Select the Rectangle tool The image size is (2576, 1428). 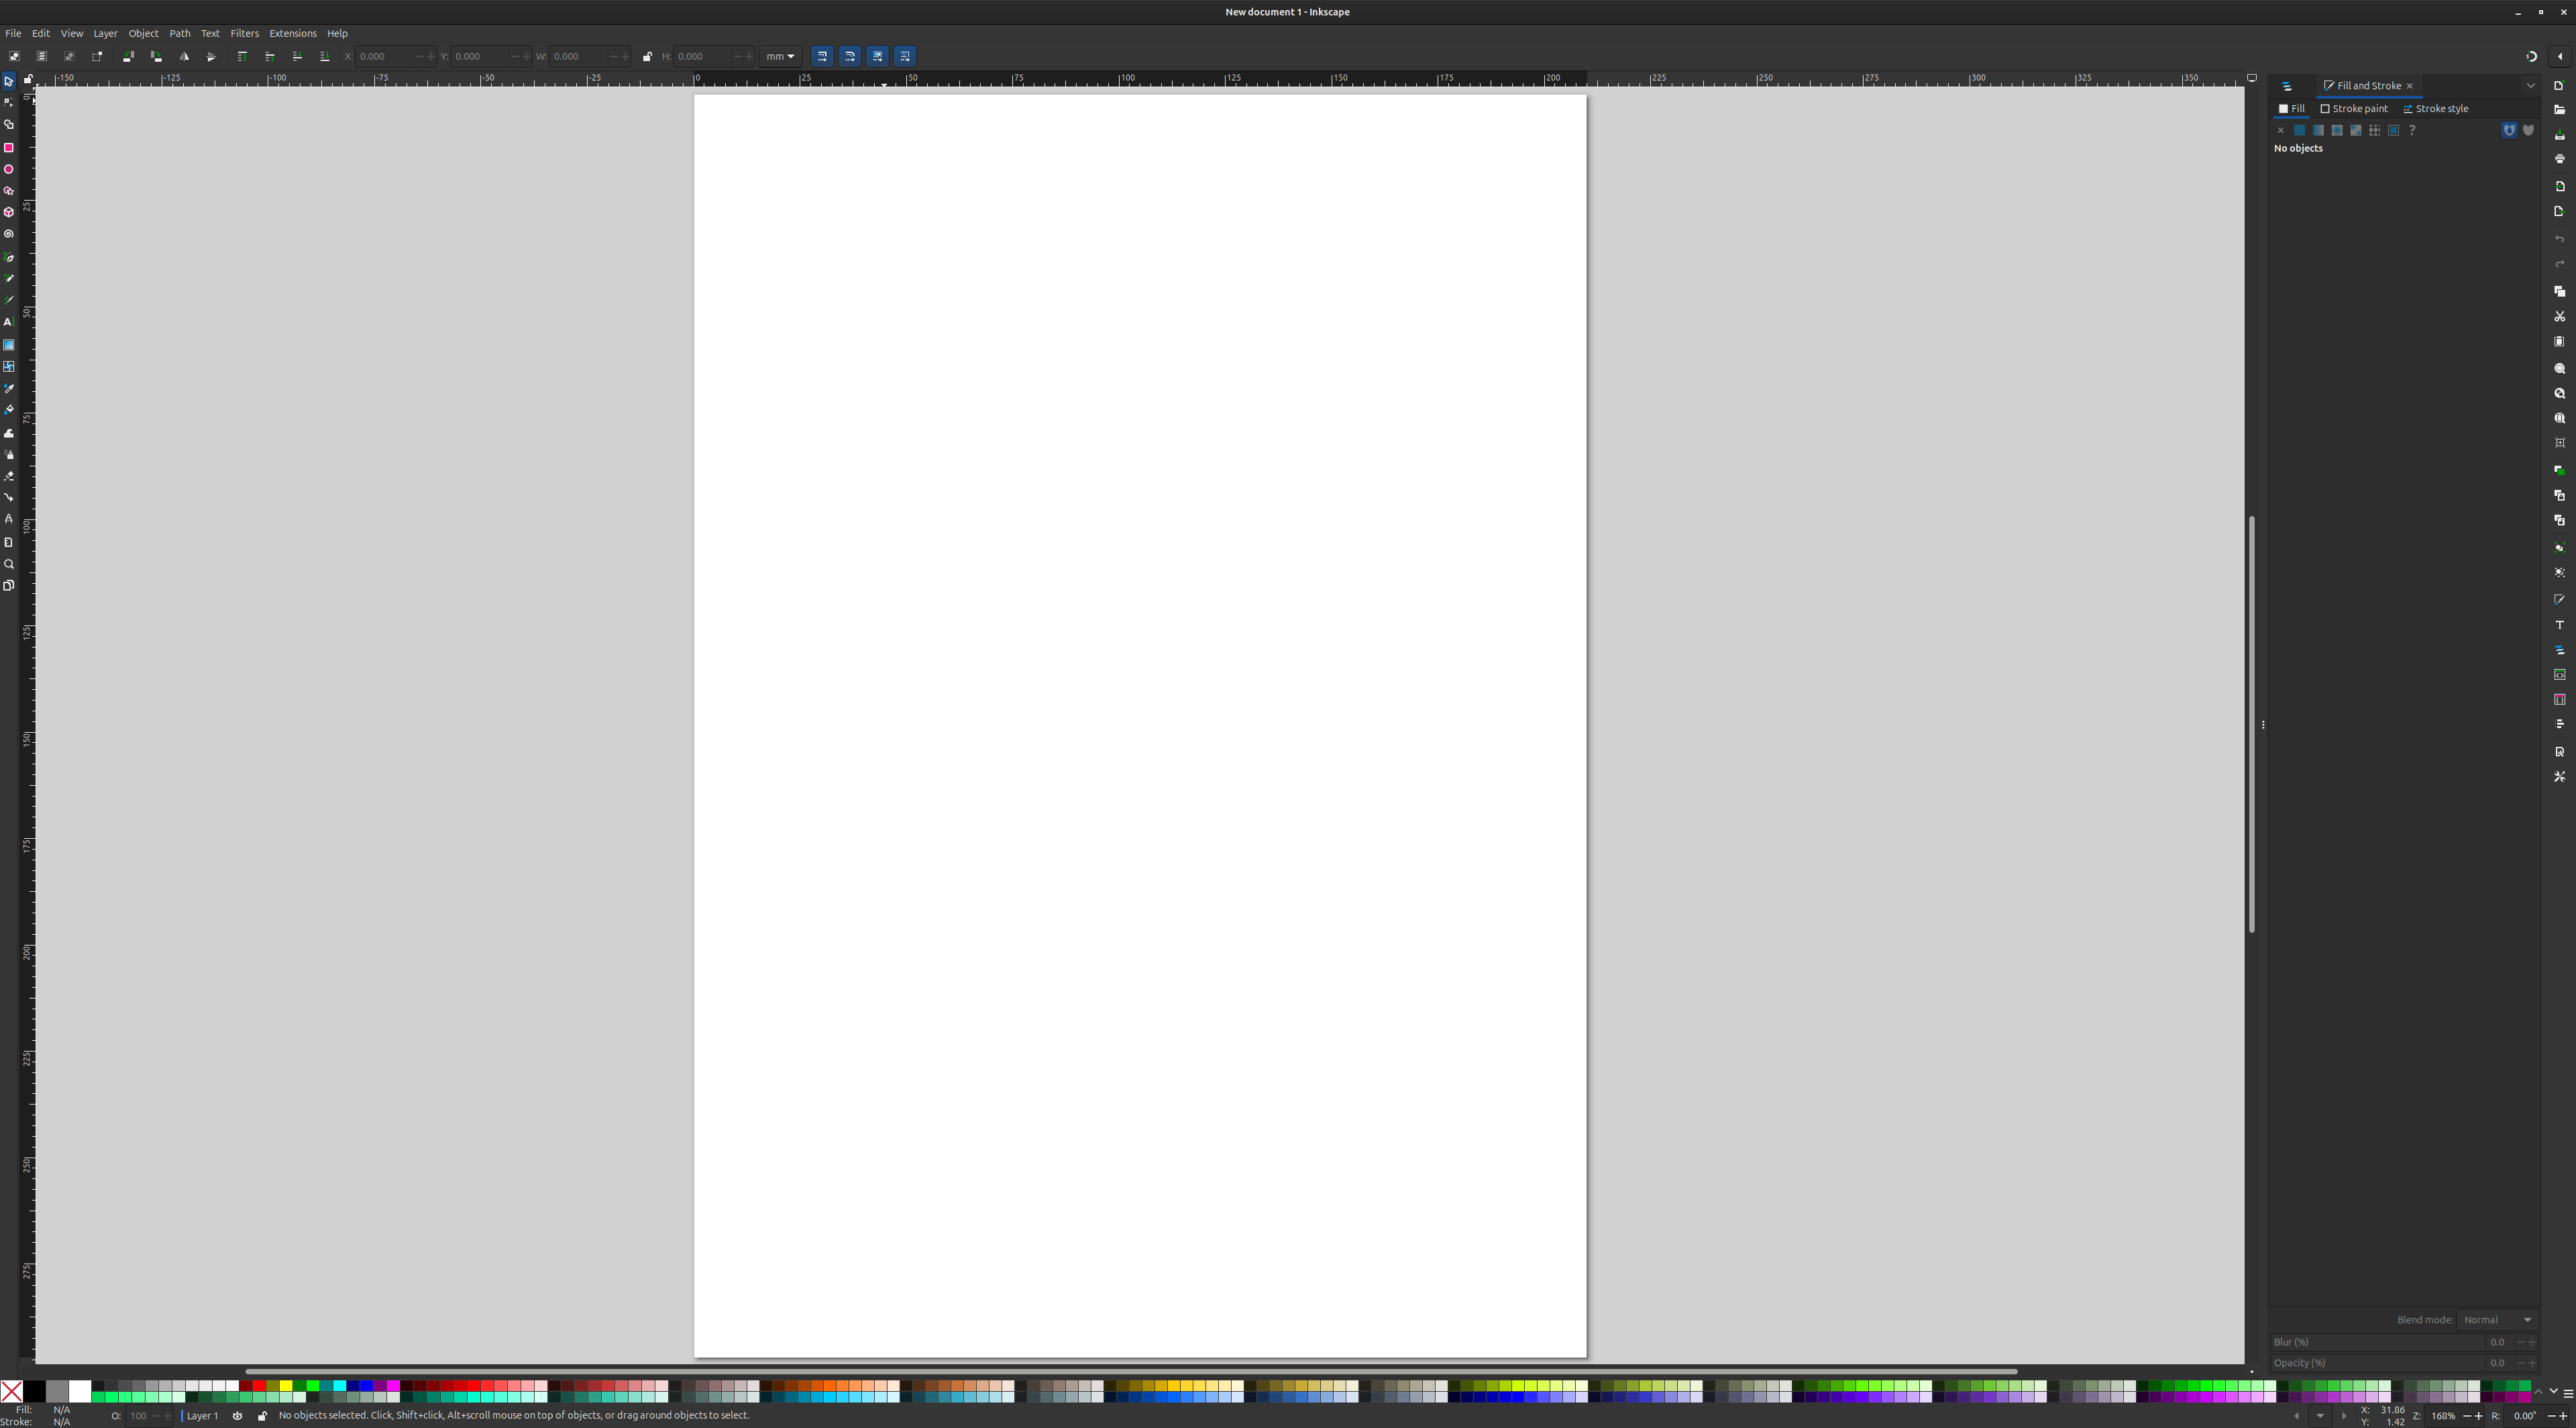(x=9, y=147)
